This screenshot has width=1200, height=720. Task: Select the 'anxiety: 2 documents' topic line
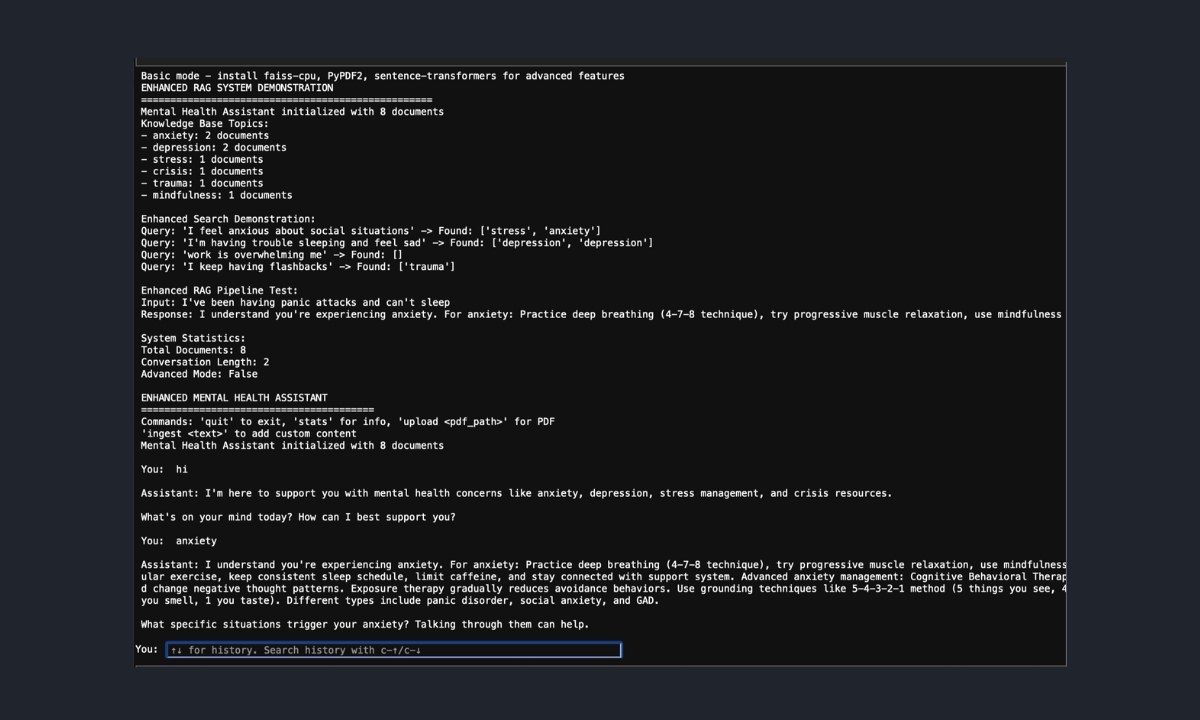(x=205, y=136)
